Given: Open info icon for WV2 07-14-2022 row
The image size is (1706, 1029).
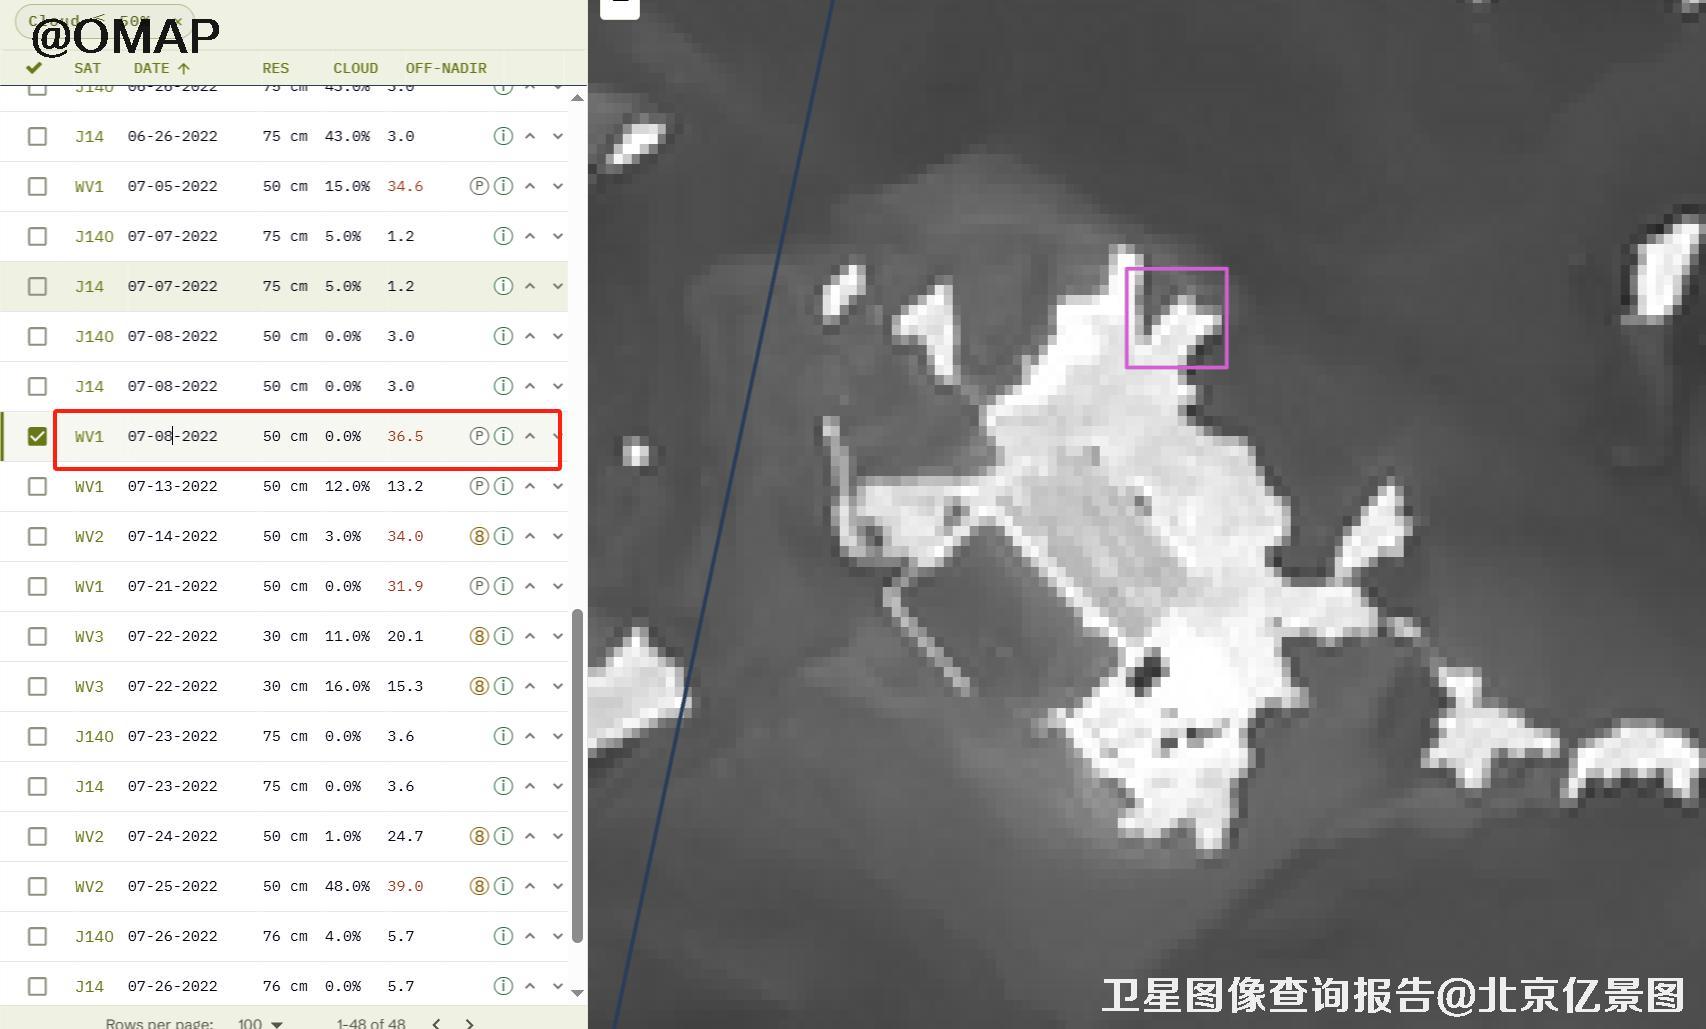Looking at the screenshot, I should coord(503,536).
